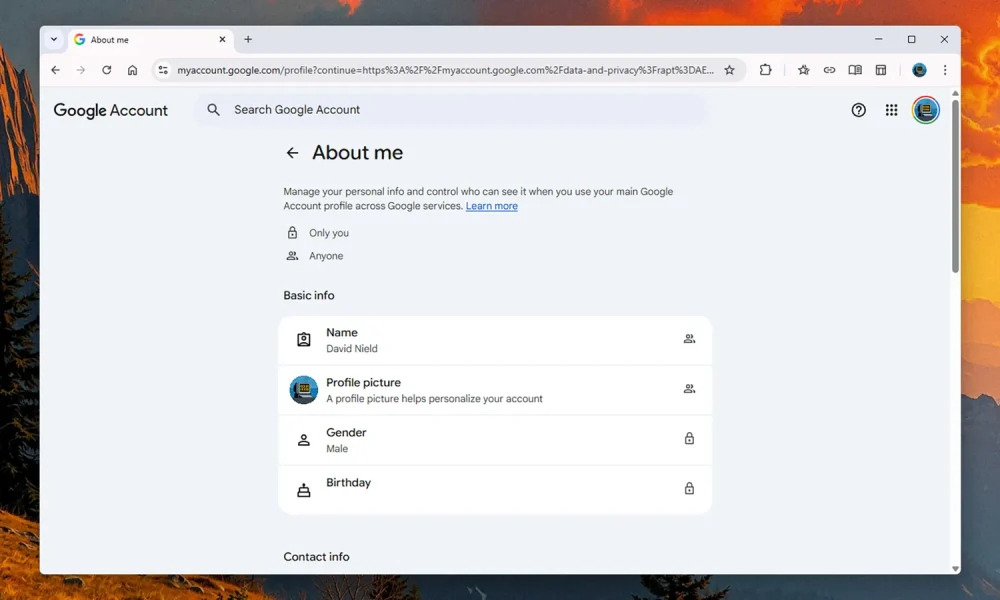Click the profile picture thumbnail image
Image resolution: width=1000 pixels, height=600 pixels.
(x=304, y=390)
